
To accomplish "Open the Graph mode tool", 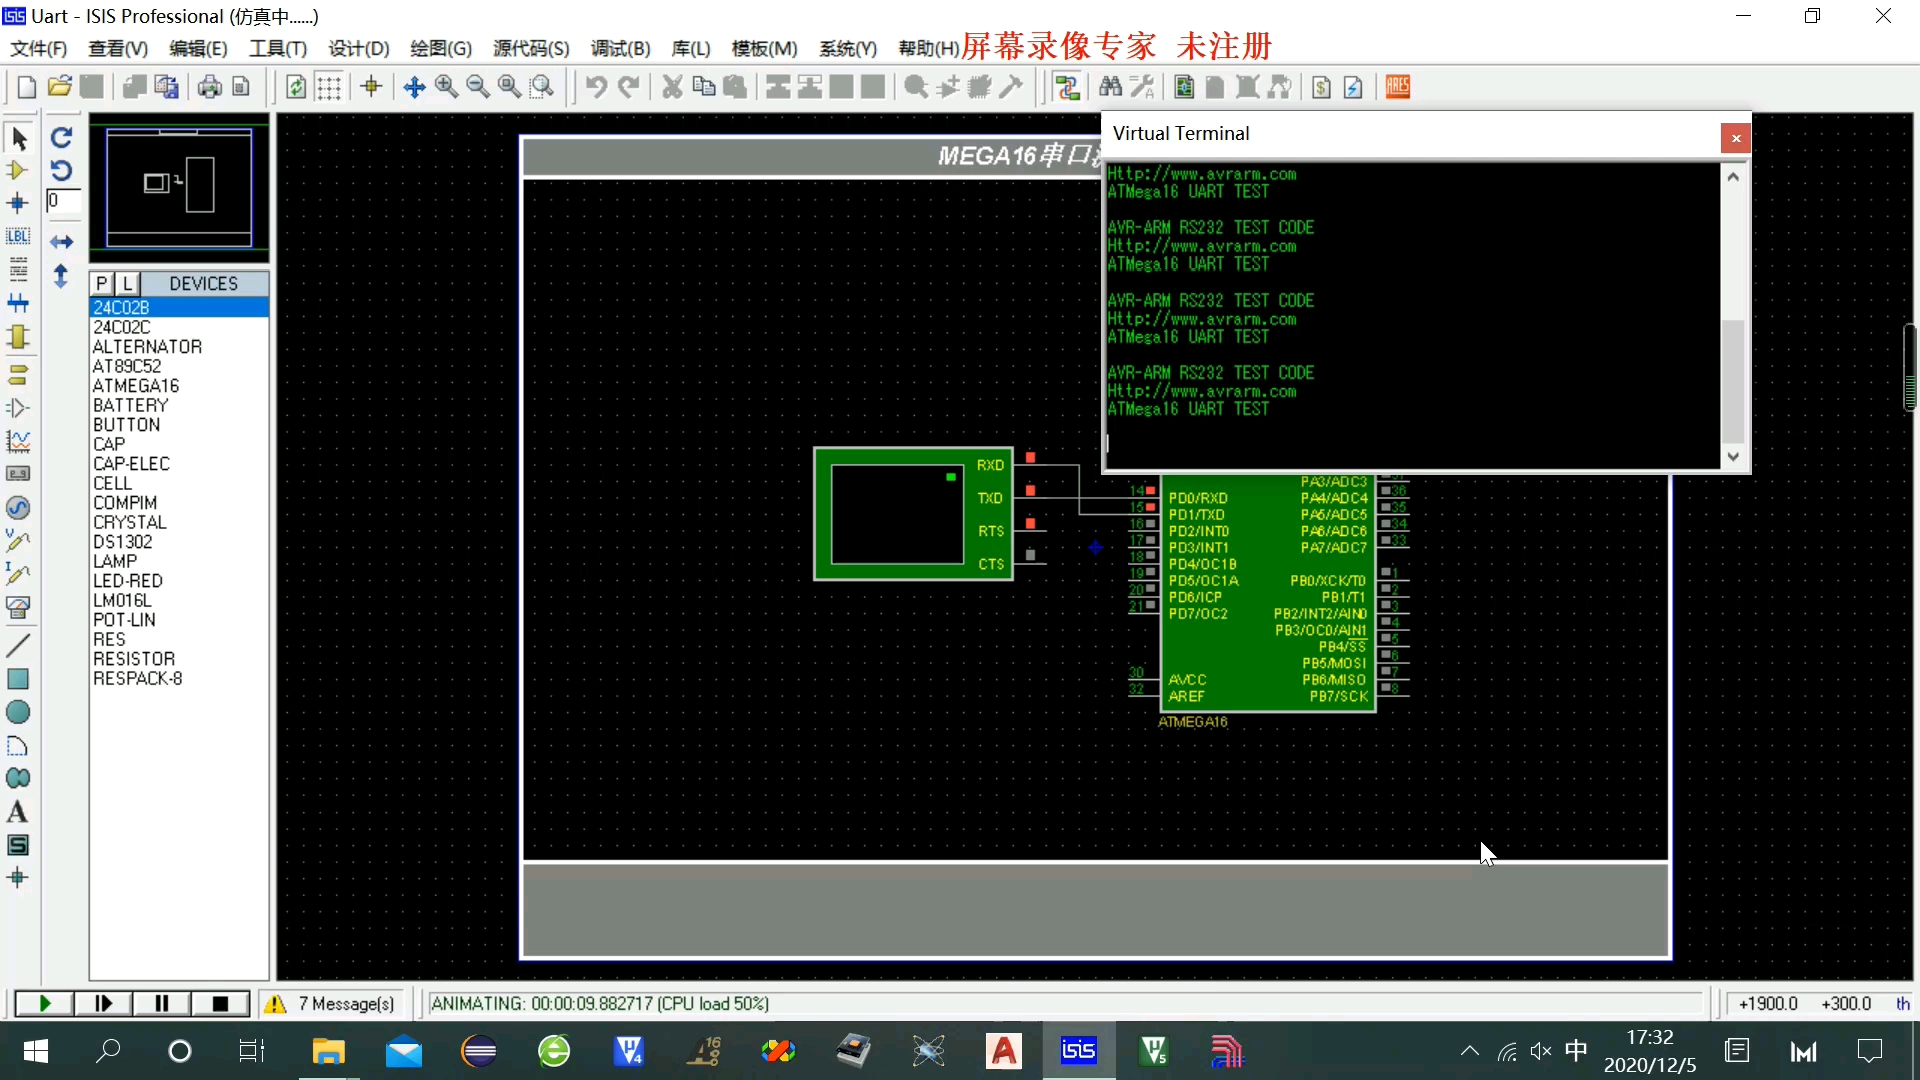I will coord(18,441).
